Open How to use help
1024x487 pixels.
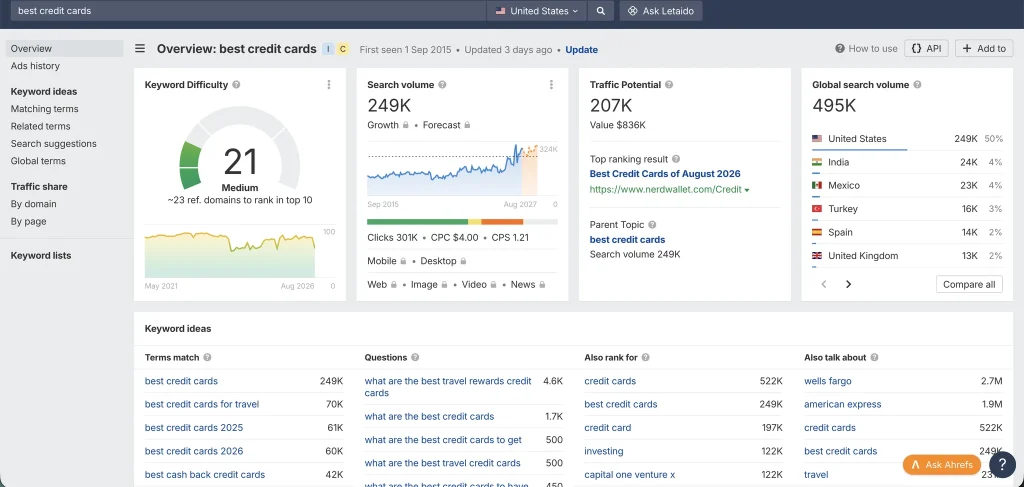pyautogui.click(x=866, y=48)
